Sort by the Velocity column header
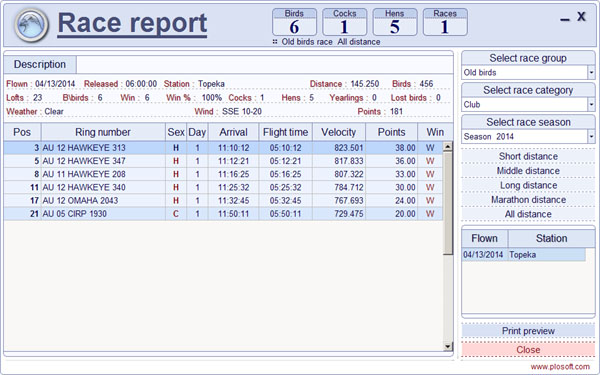The width and height of the screenshot is (600, 375). [339, 132]
